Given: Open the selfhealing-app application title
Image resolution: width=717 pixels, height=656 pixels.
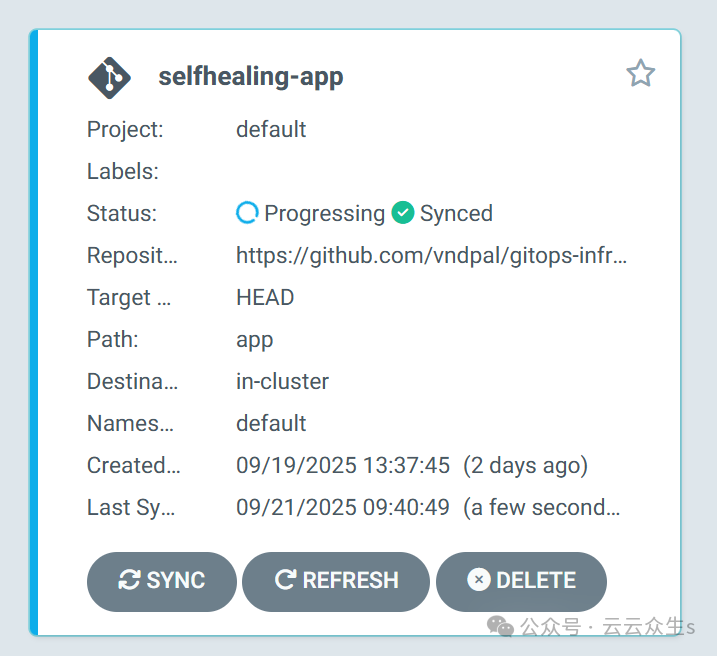Looking at the screenshot, I should 251,77.
